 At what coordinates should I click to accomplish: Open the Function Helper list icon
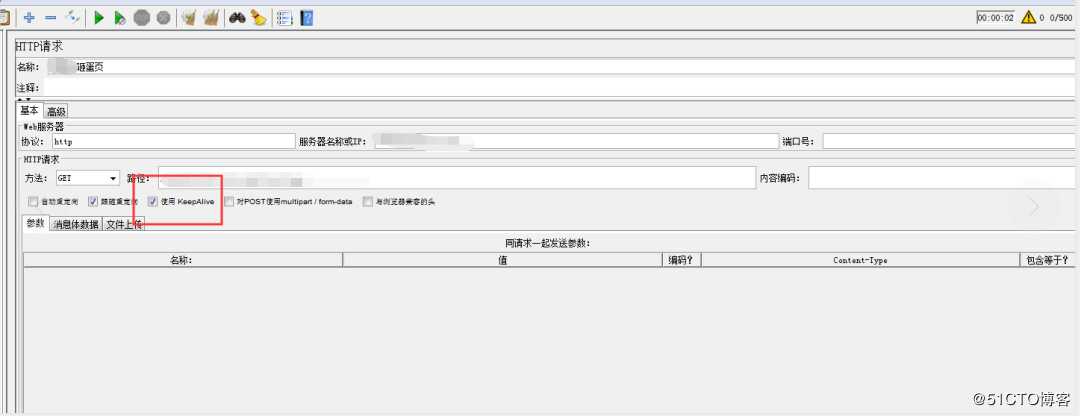284,18
